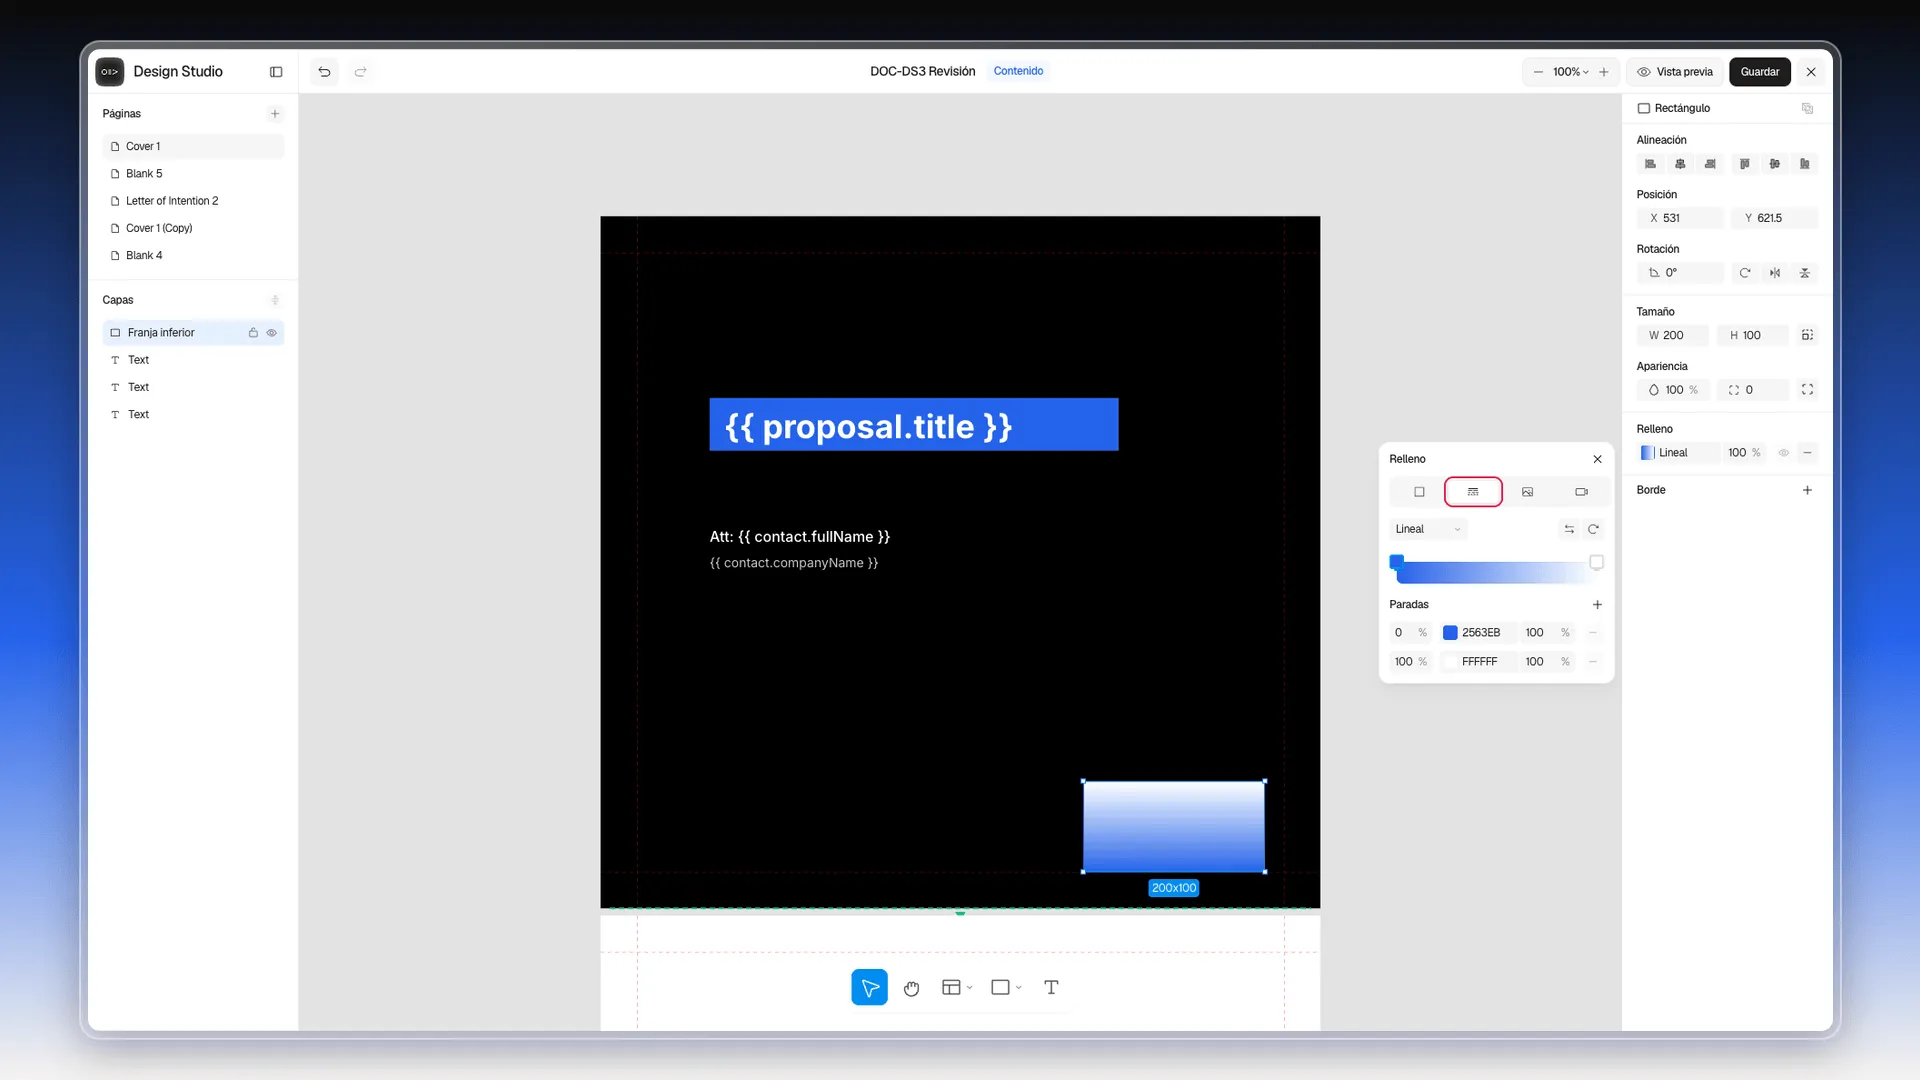Align the rectangle to the right

(1710, 164)
